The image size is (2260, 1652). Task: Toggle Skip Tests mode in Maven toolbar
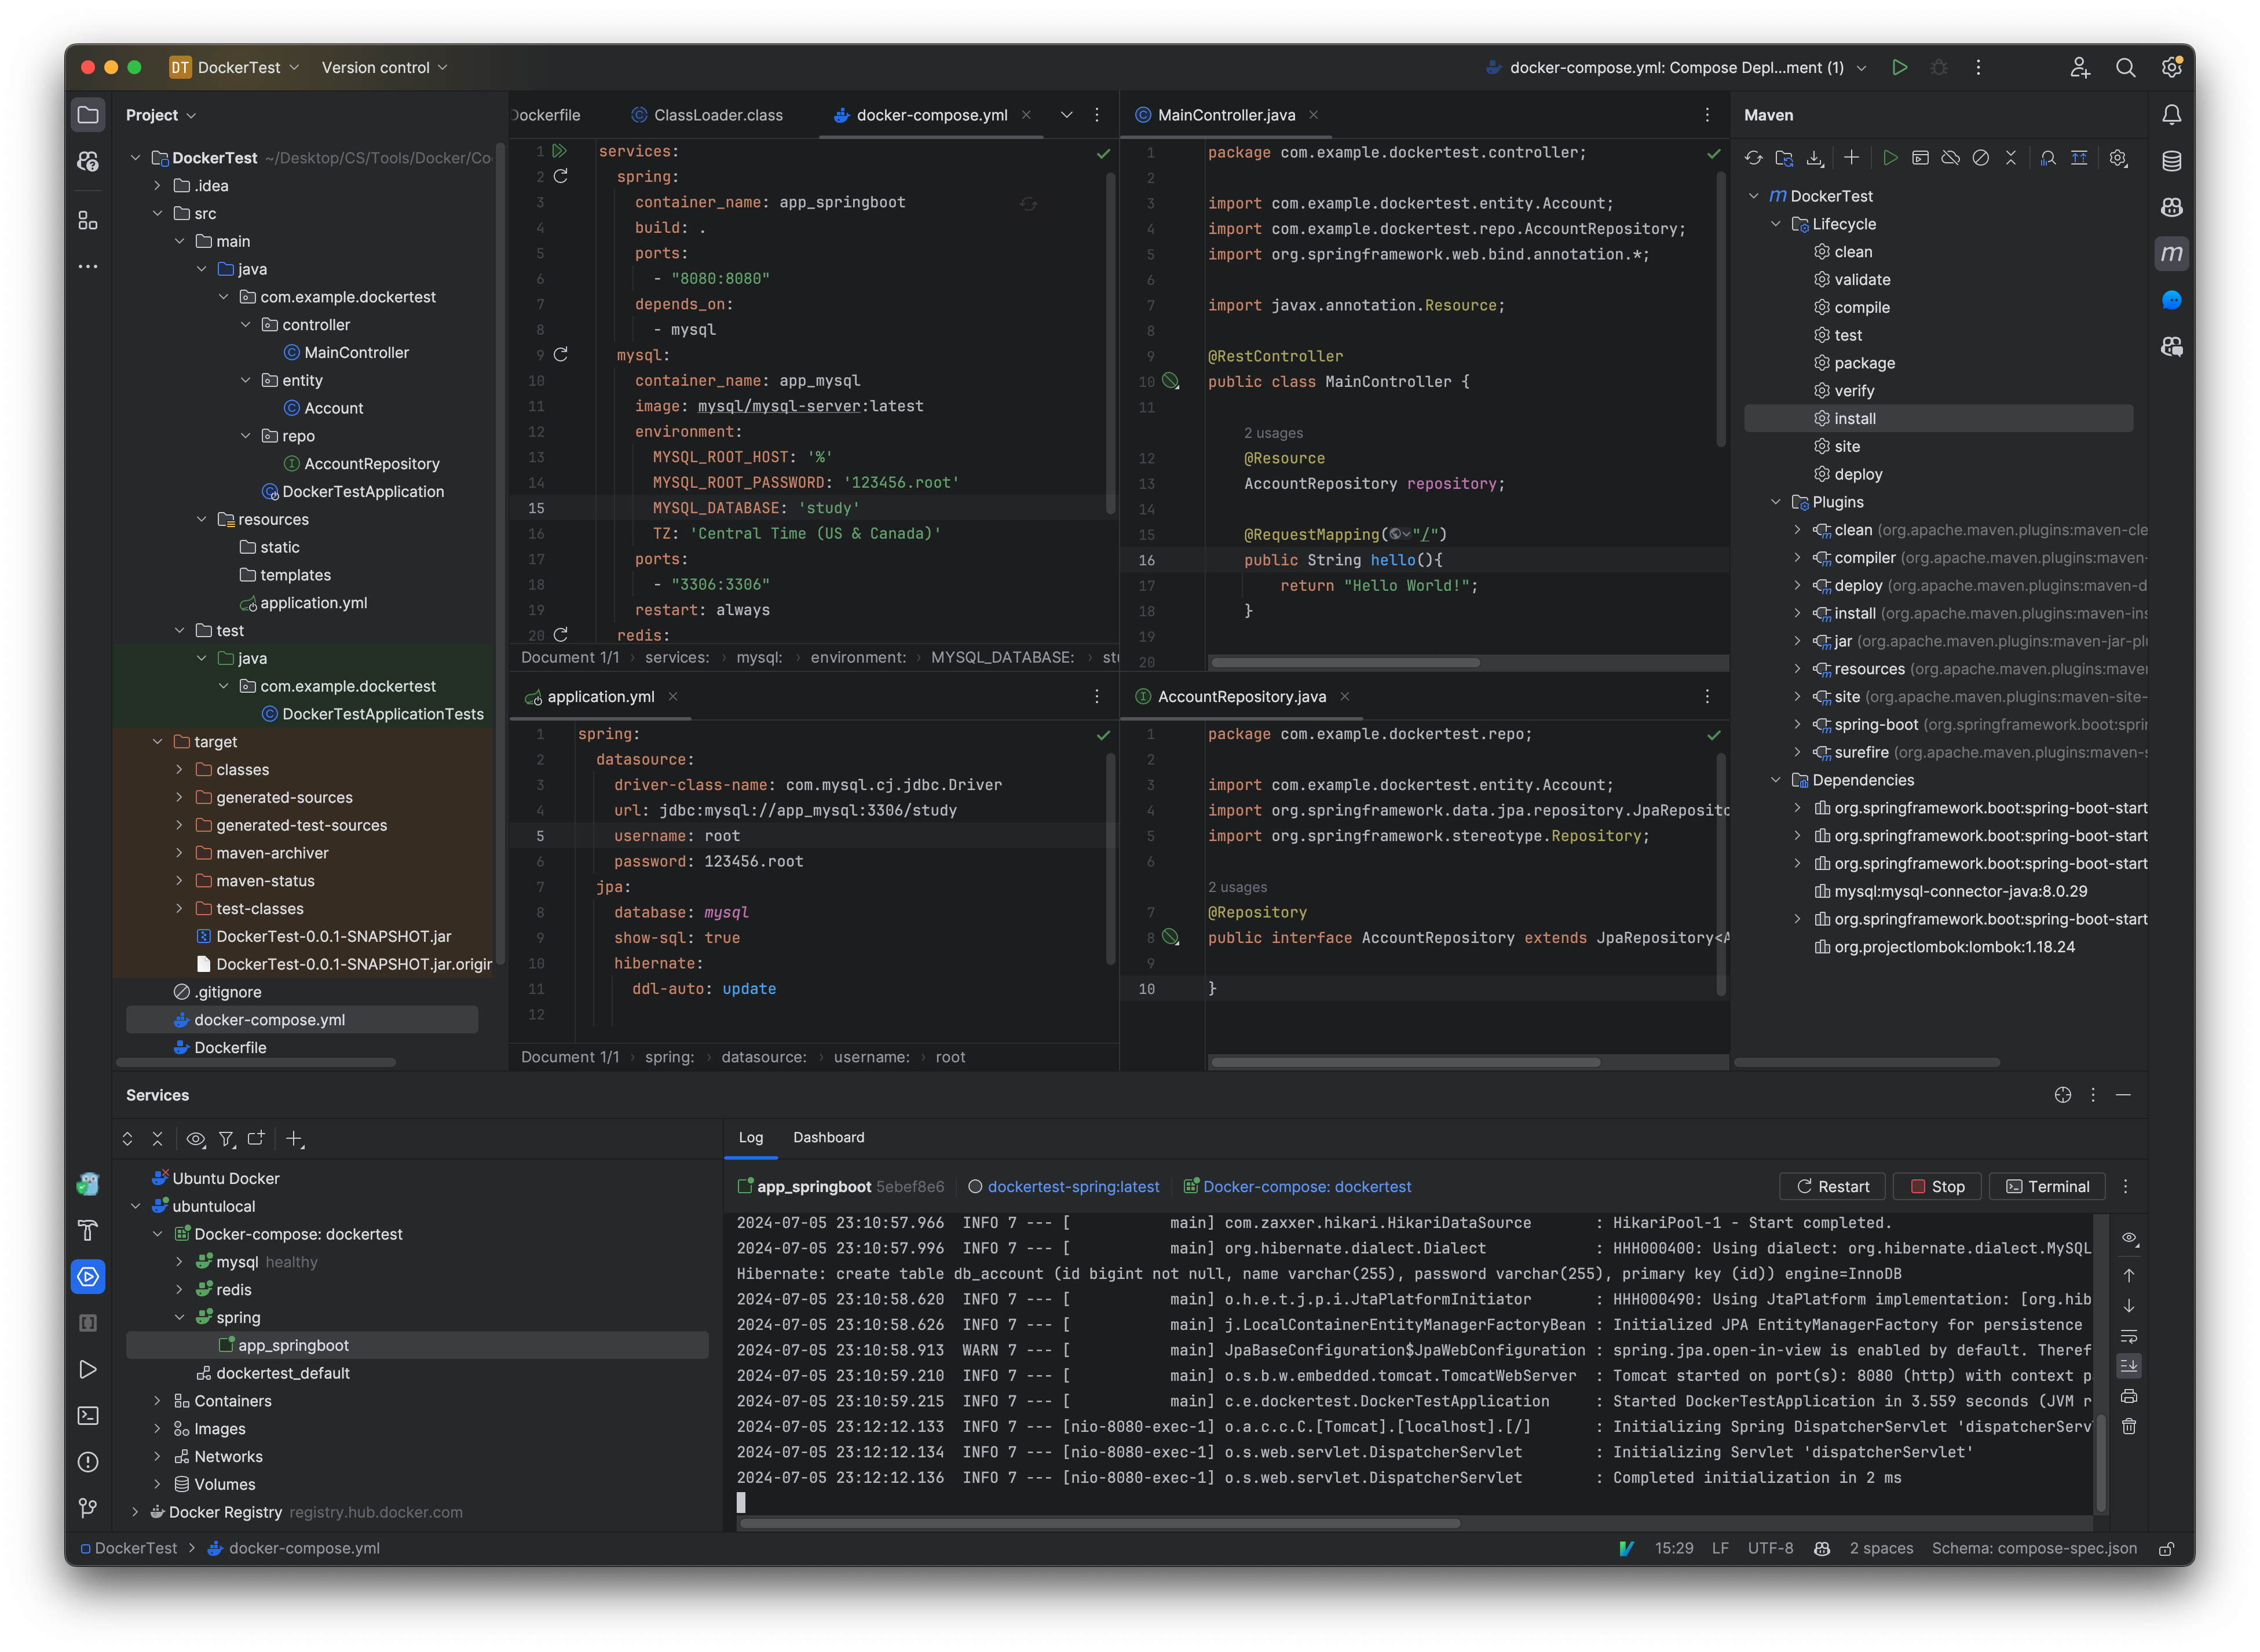point(1980,158)
